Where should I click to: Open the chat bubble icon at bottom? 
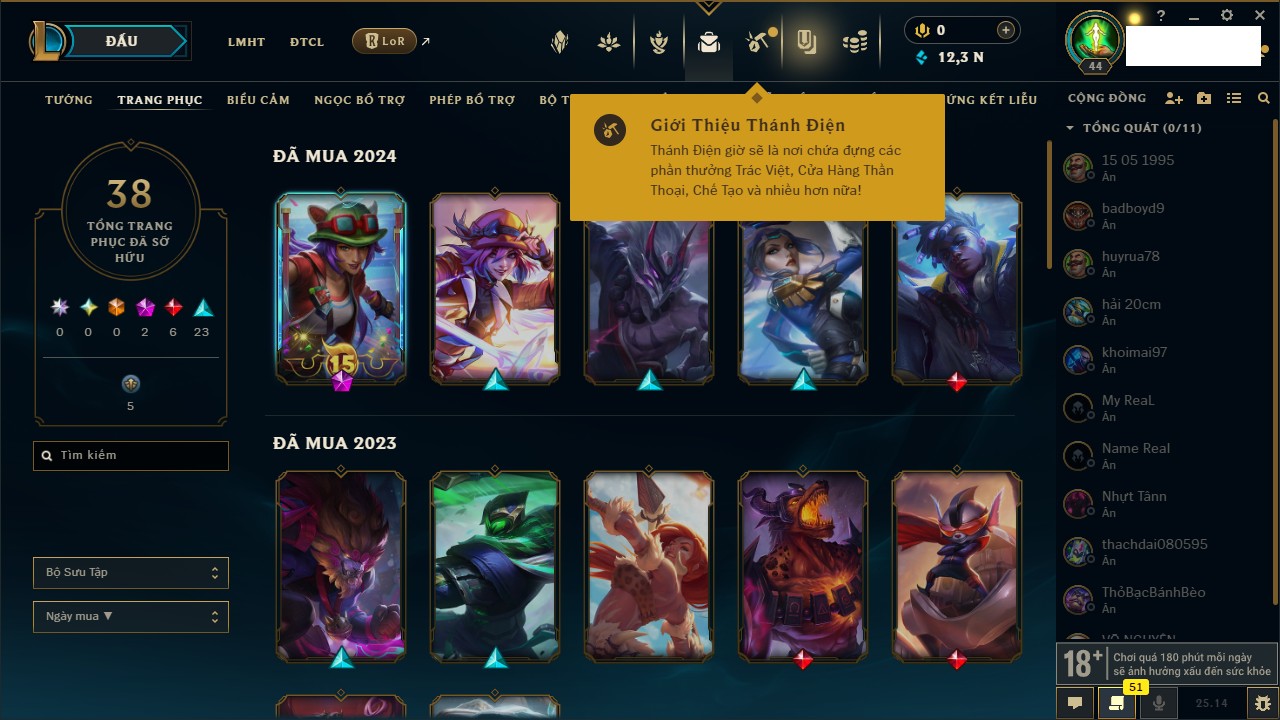pyautogui.click(x=1075, y=703)
